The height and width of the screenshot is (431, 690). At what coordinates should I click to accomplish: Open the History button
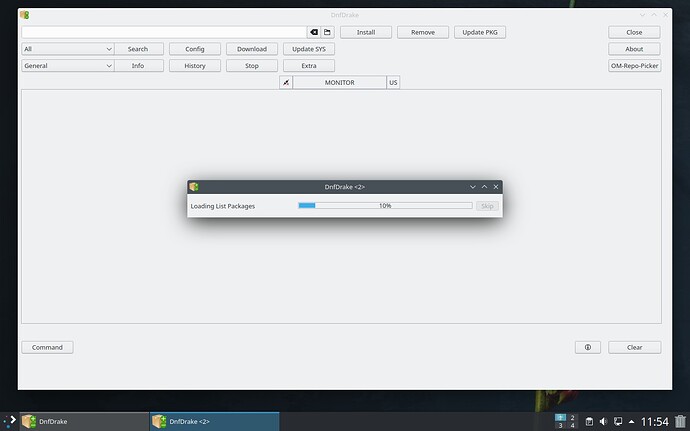(x=195, y=66)
